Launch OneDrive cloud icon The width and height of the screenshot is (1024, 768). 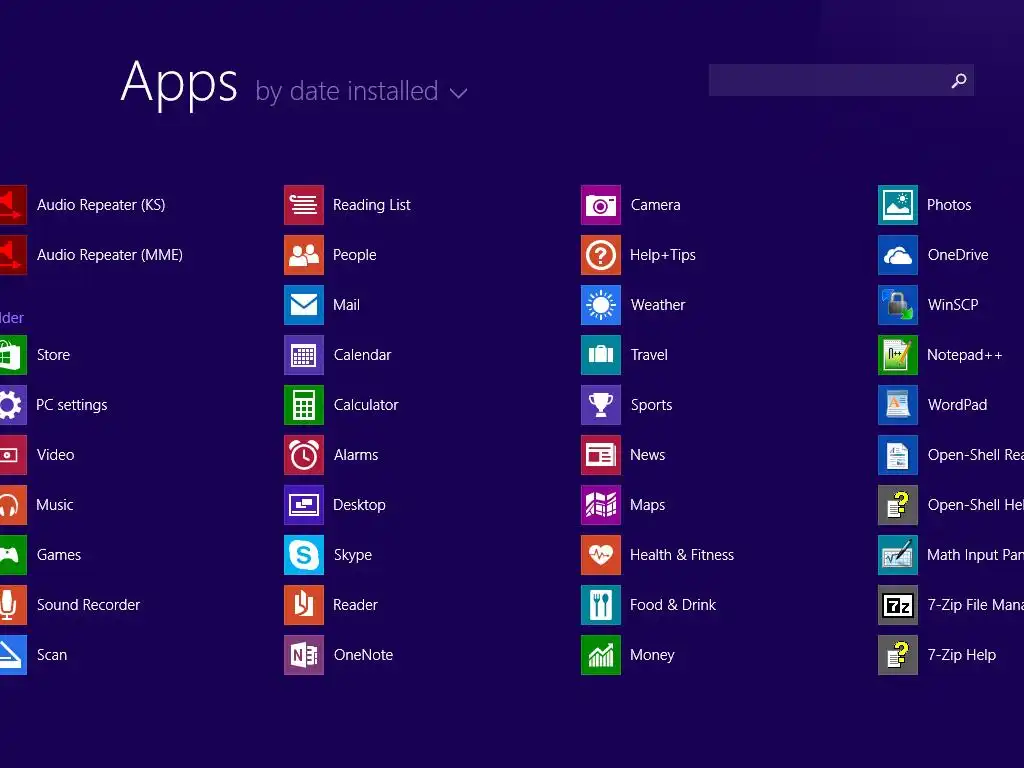click(x=898, y=255)
